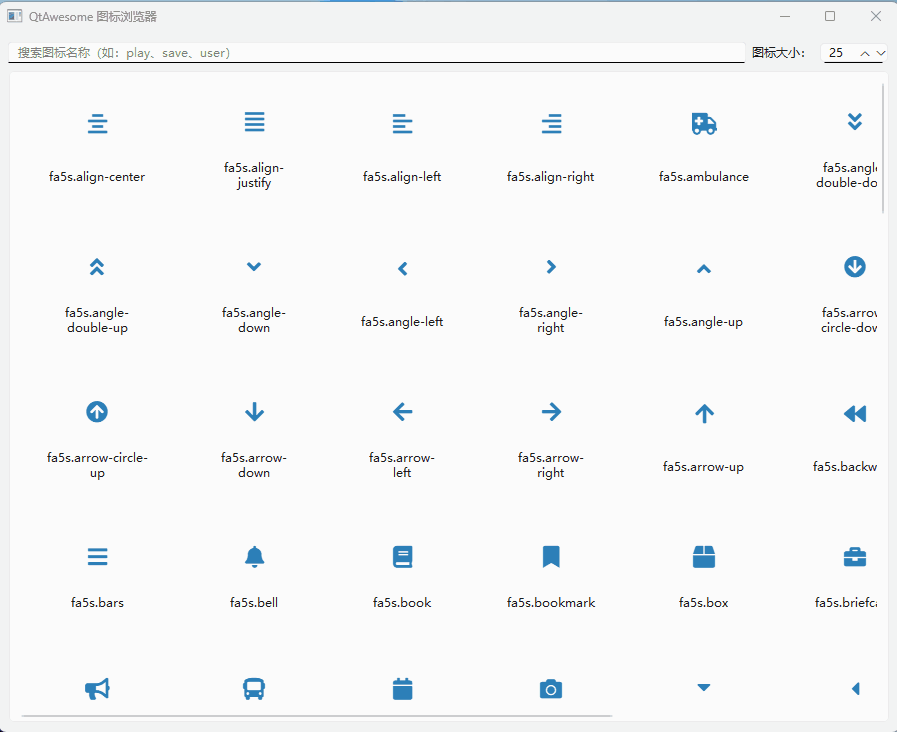897x732 pixels.
Task: Click the fa5s.align-justify label
Action: click(254, 175)
